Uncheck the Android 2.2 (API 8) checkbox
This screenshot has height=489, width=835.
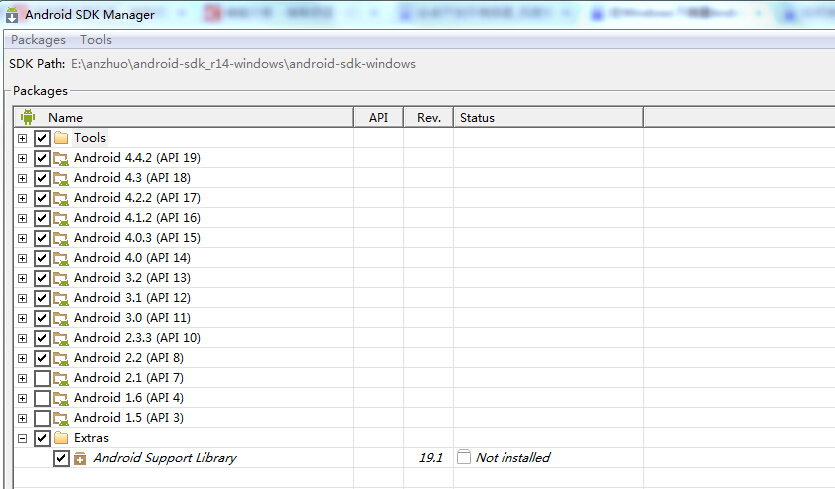[x=42, y=358]
